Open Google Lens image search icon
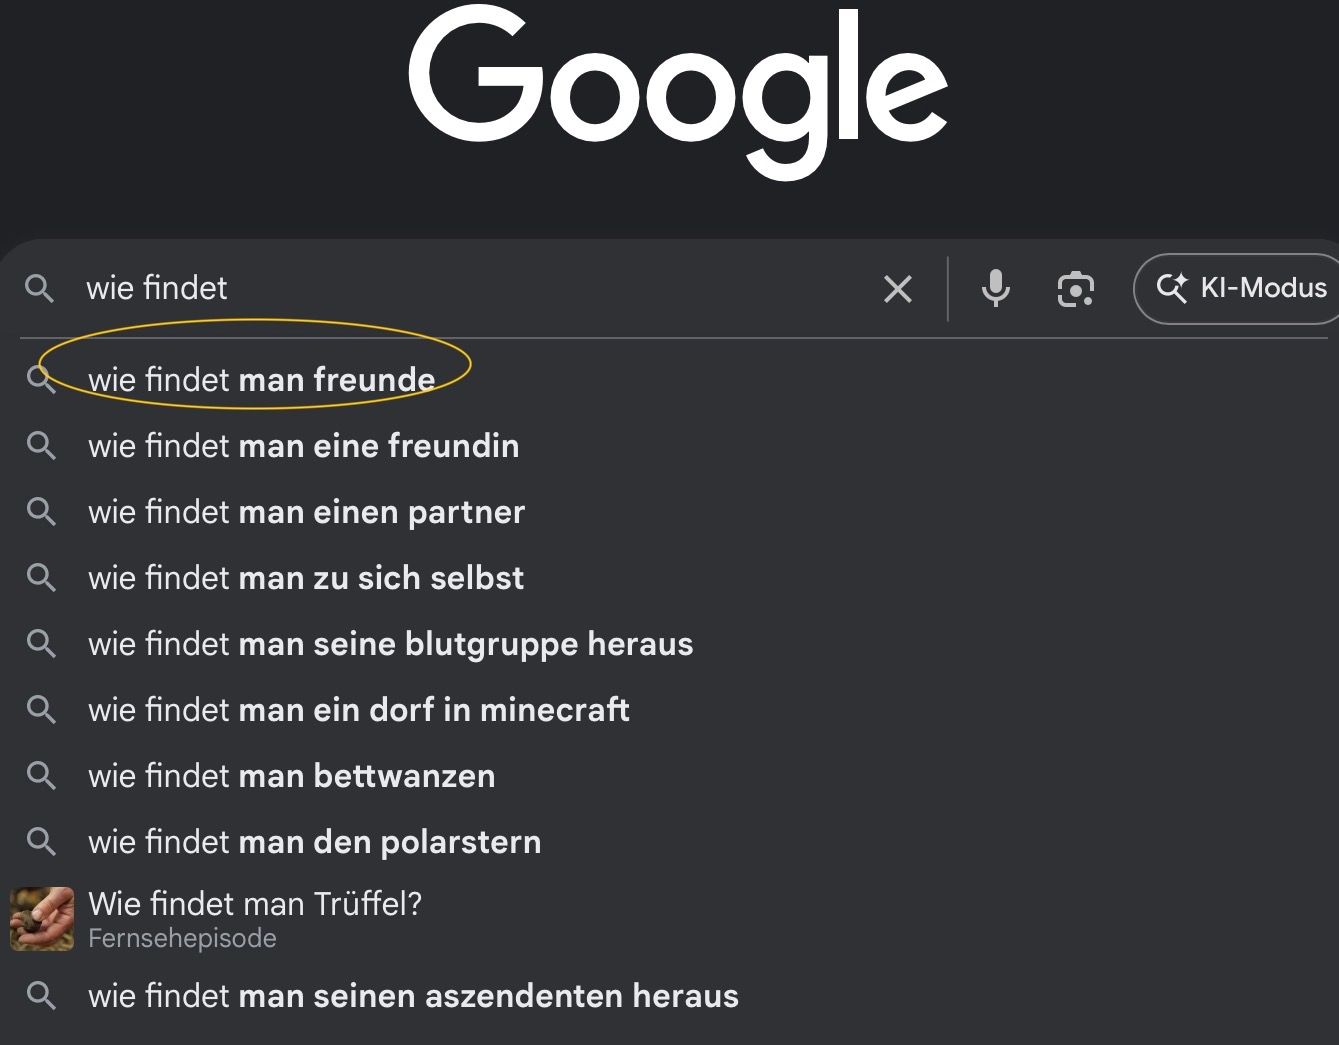Viewport: 1339px width, 1045px height. click(1075, 289)
